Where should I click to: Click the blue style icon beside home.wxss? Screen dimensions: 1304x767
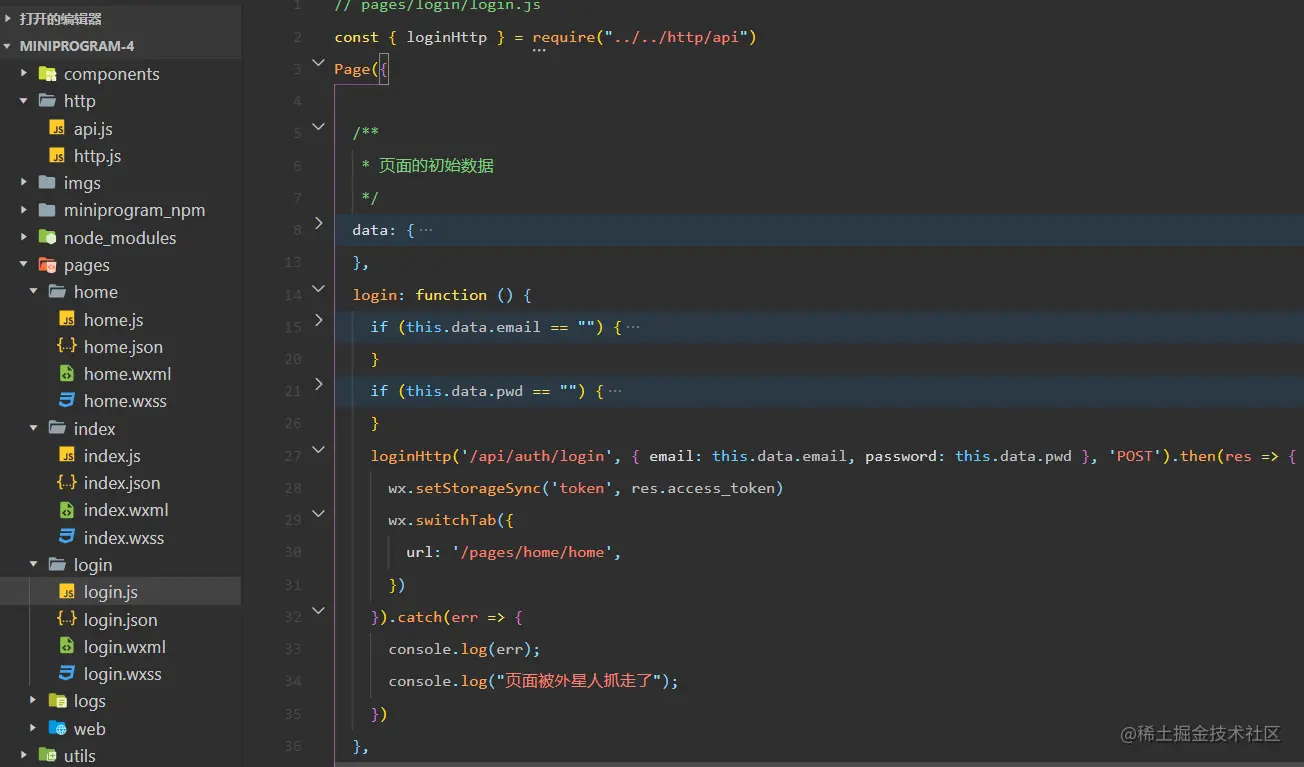(67, 400)
